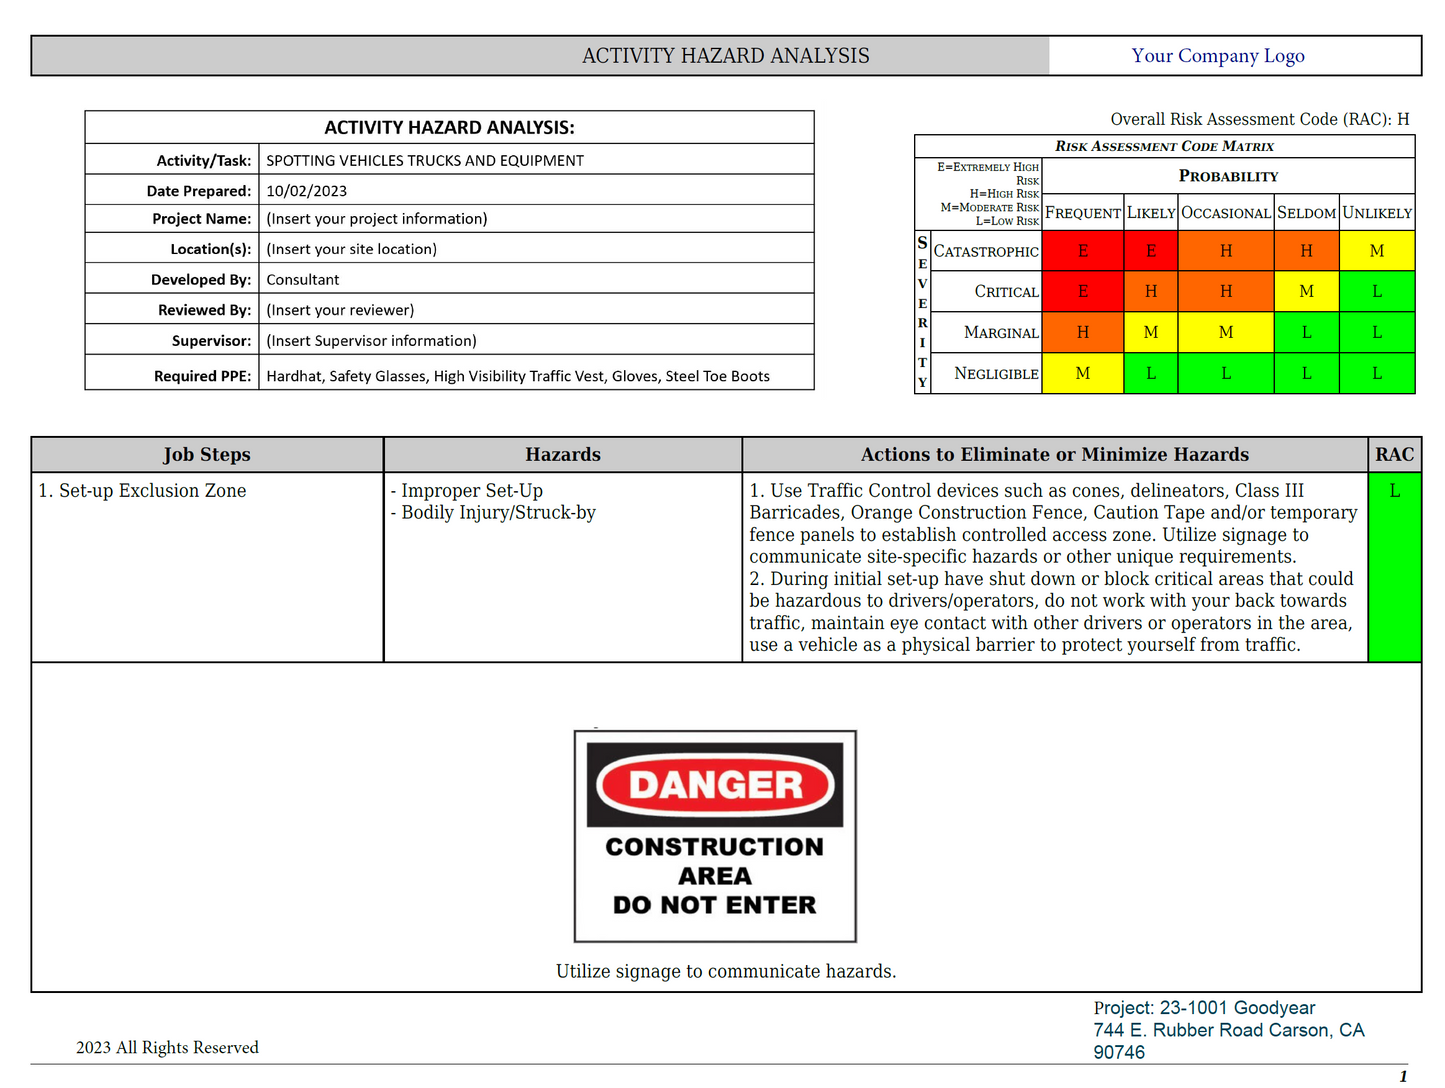1445x1088 pixels.
Task: Click the Overall Risk Assessment Code text
Action: pos(1259,119)
